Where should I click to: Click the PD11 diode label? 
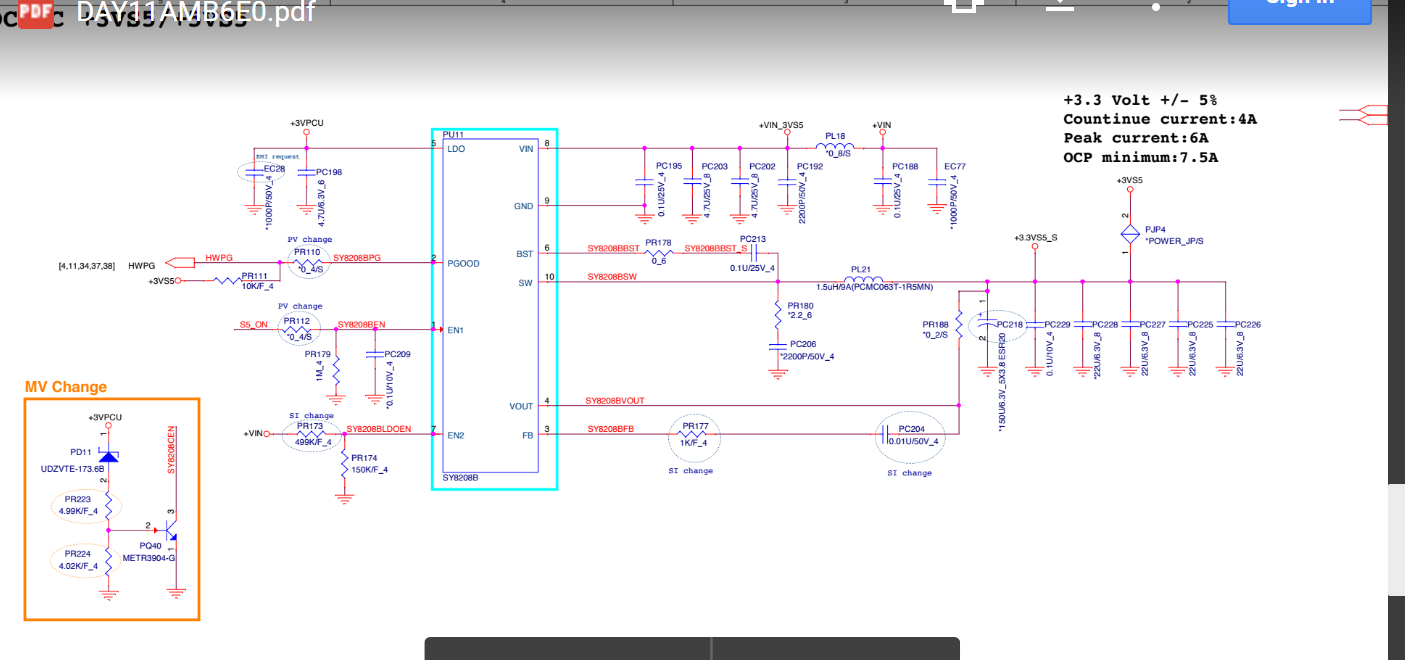81,454
